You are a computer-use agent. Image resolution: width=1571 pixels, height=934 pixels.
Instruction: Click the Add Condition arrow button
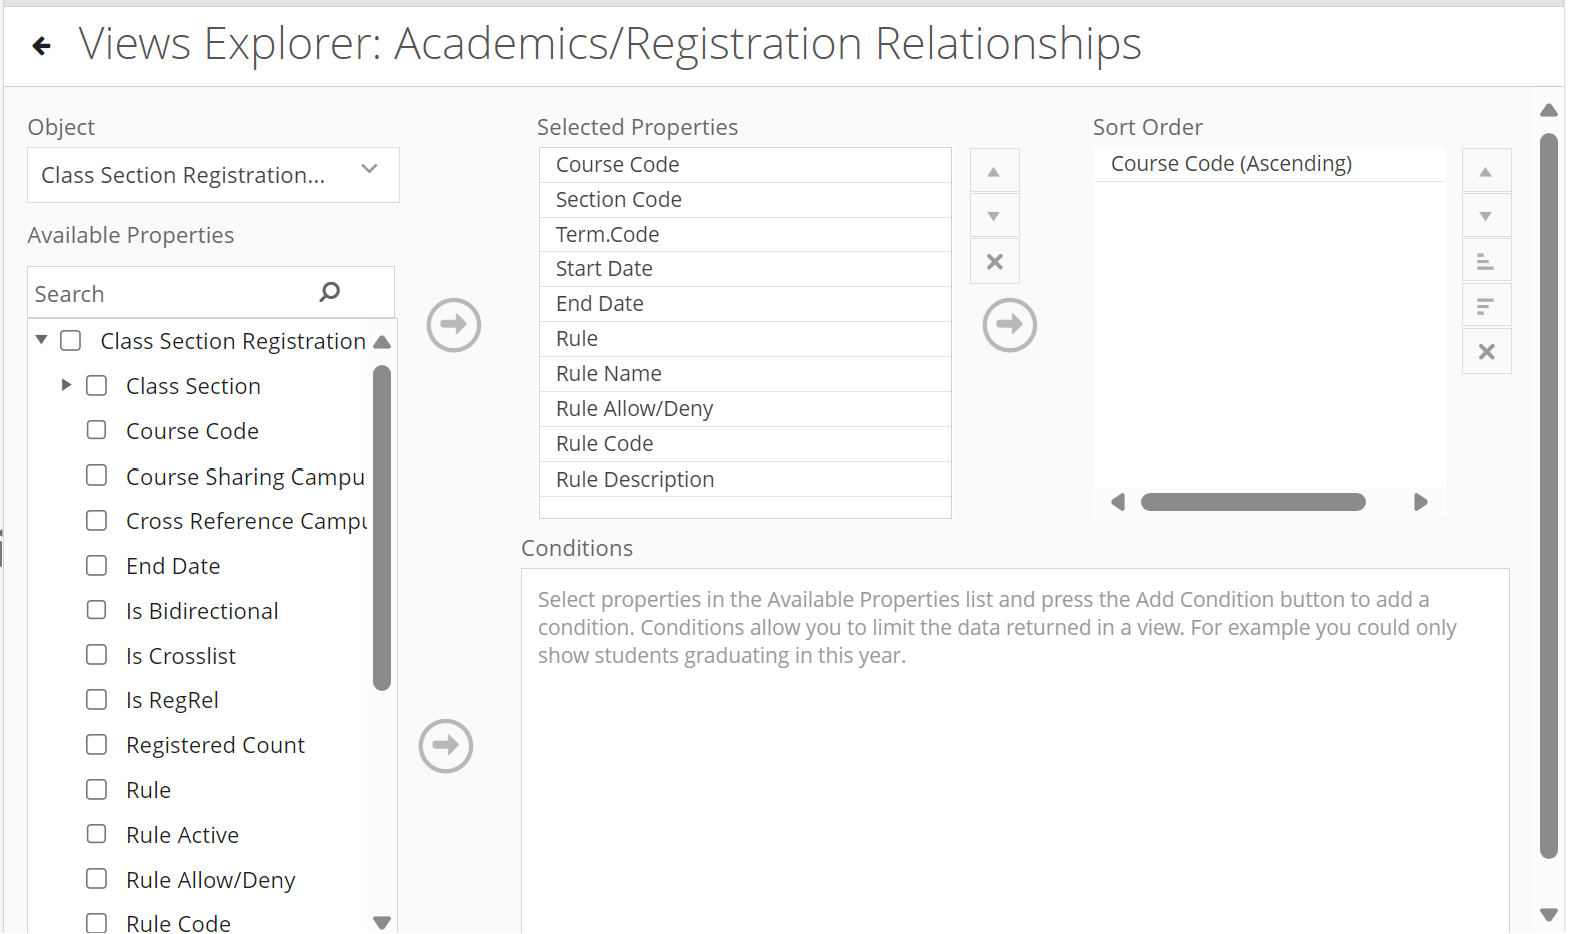[x=446, y=746]
